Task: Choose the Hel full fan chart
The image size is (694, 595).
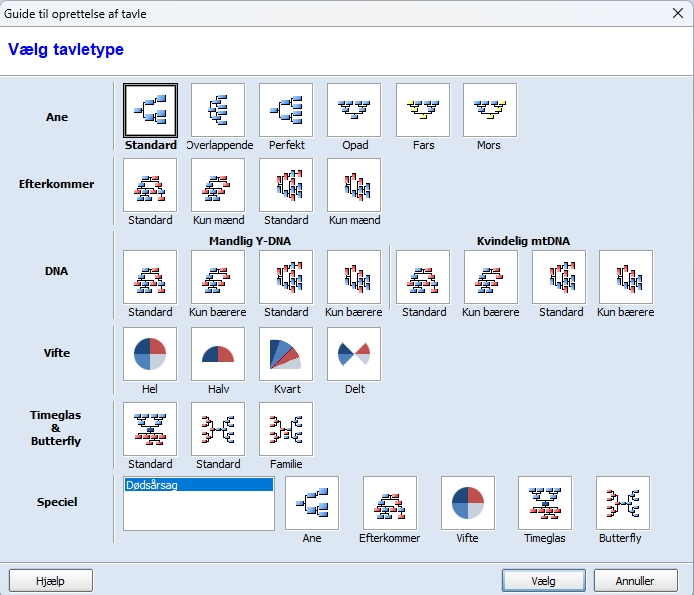Action: tap(150, 354)
